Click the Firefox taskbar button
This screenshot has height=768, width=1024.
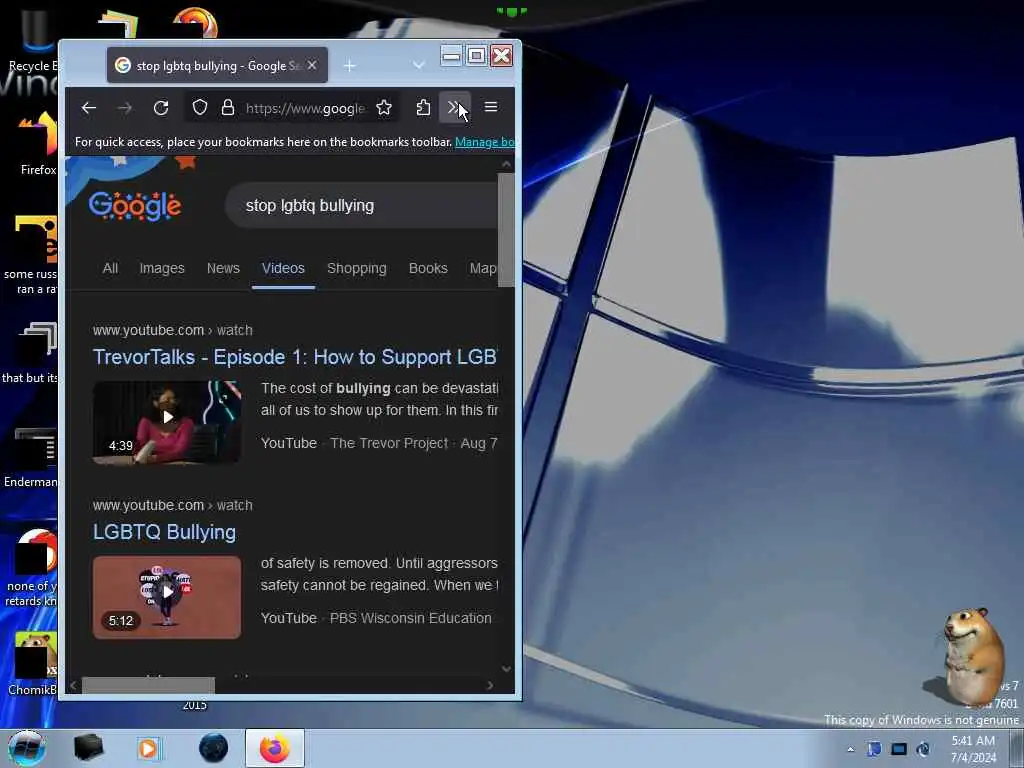[275, 748]
